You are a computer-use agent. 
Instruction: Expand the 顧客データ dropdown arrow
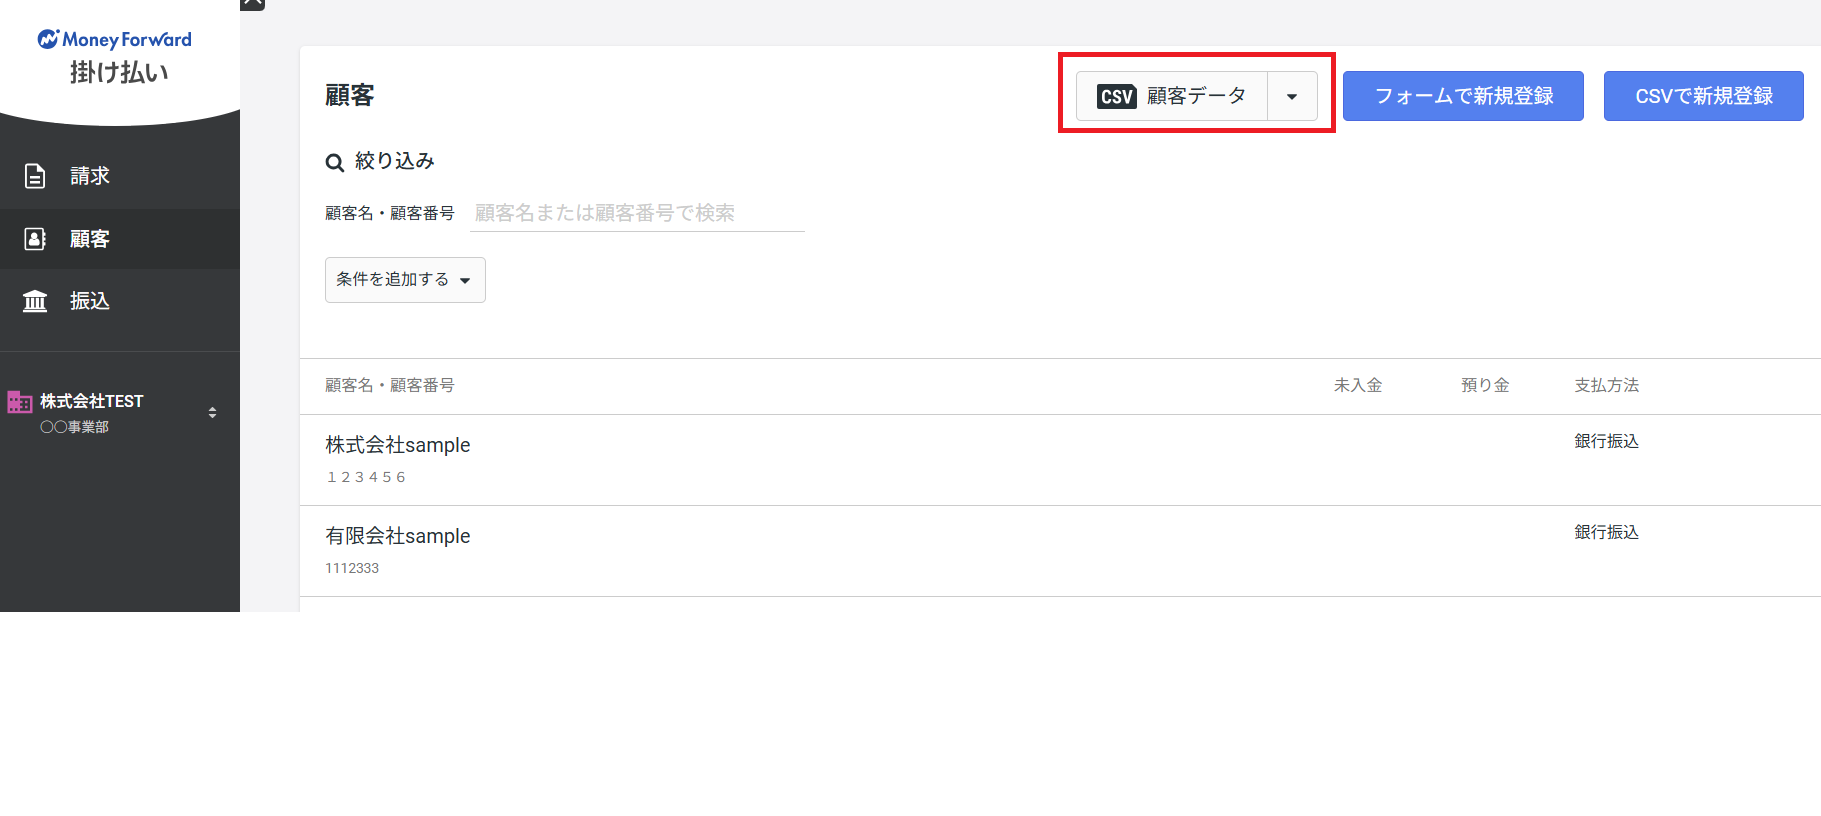coord(1292,96)
